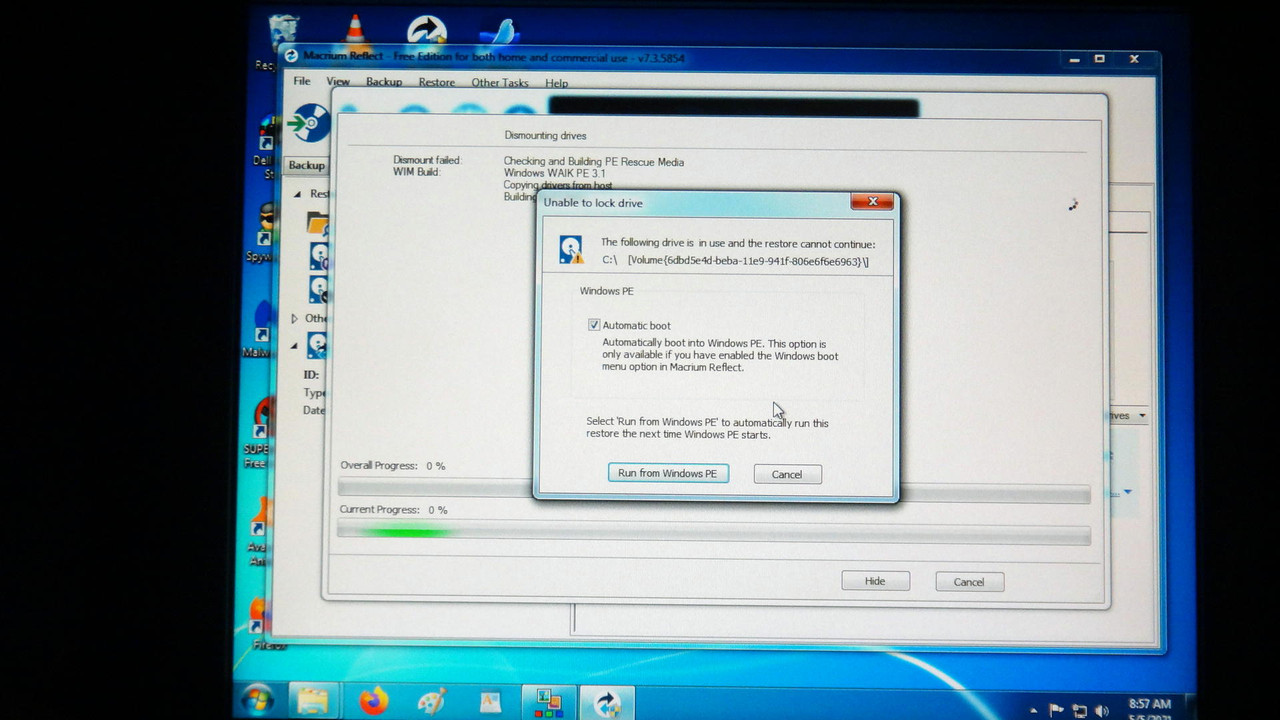Click Run from Windows PE button
This screenshot has height=720, width=1280.
pyautogui.click(x=668, y=473)
